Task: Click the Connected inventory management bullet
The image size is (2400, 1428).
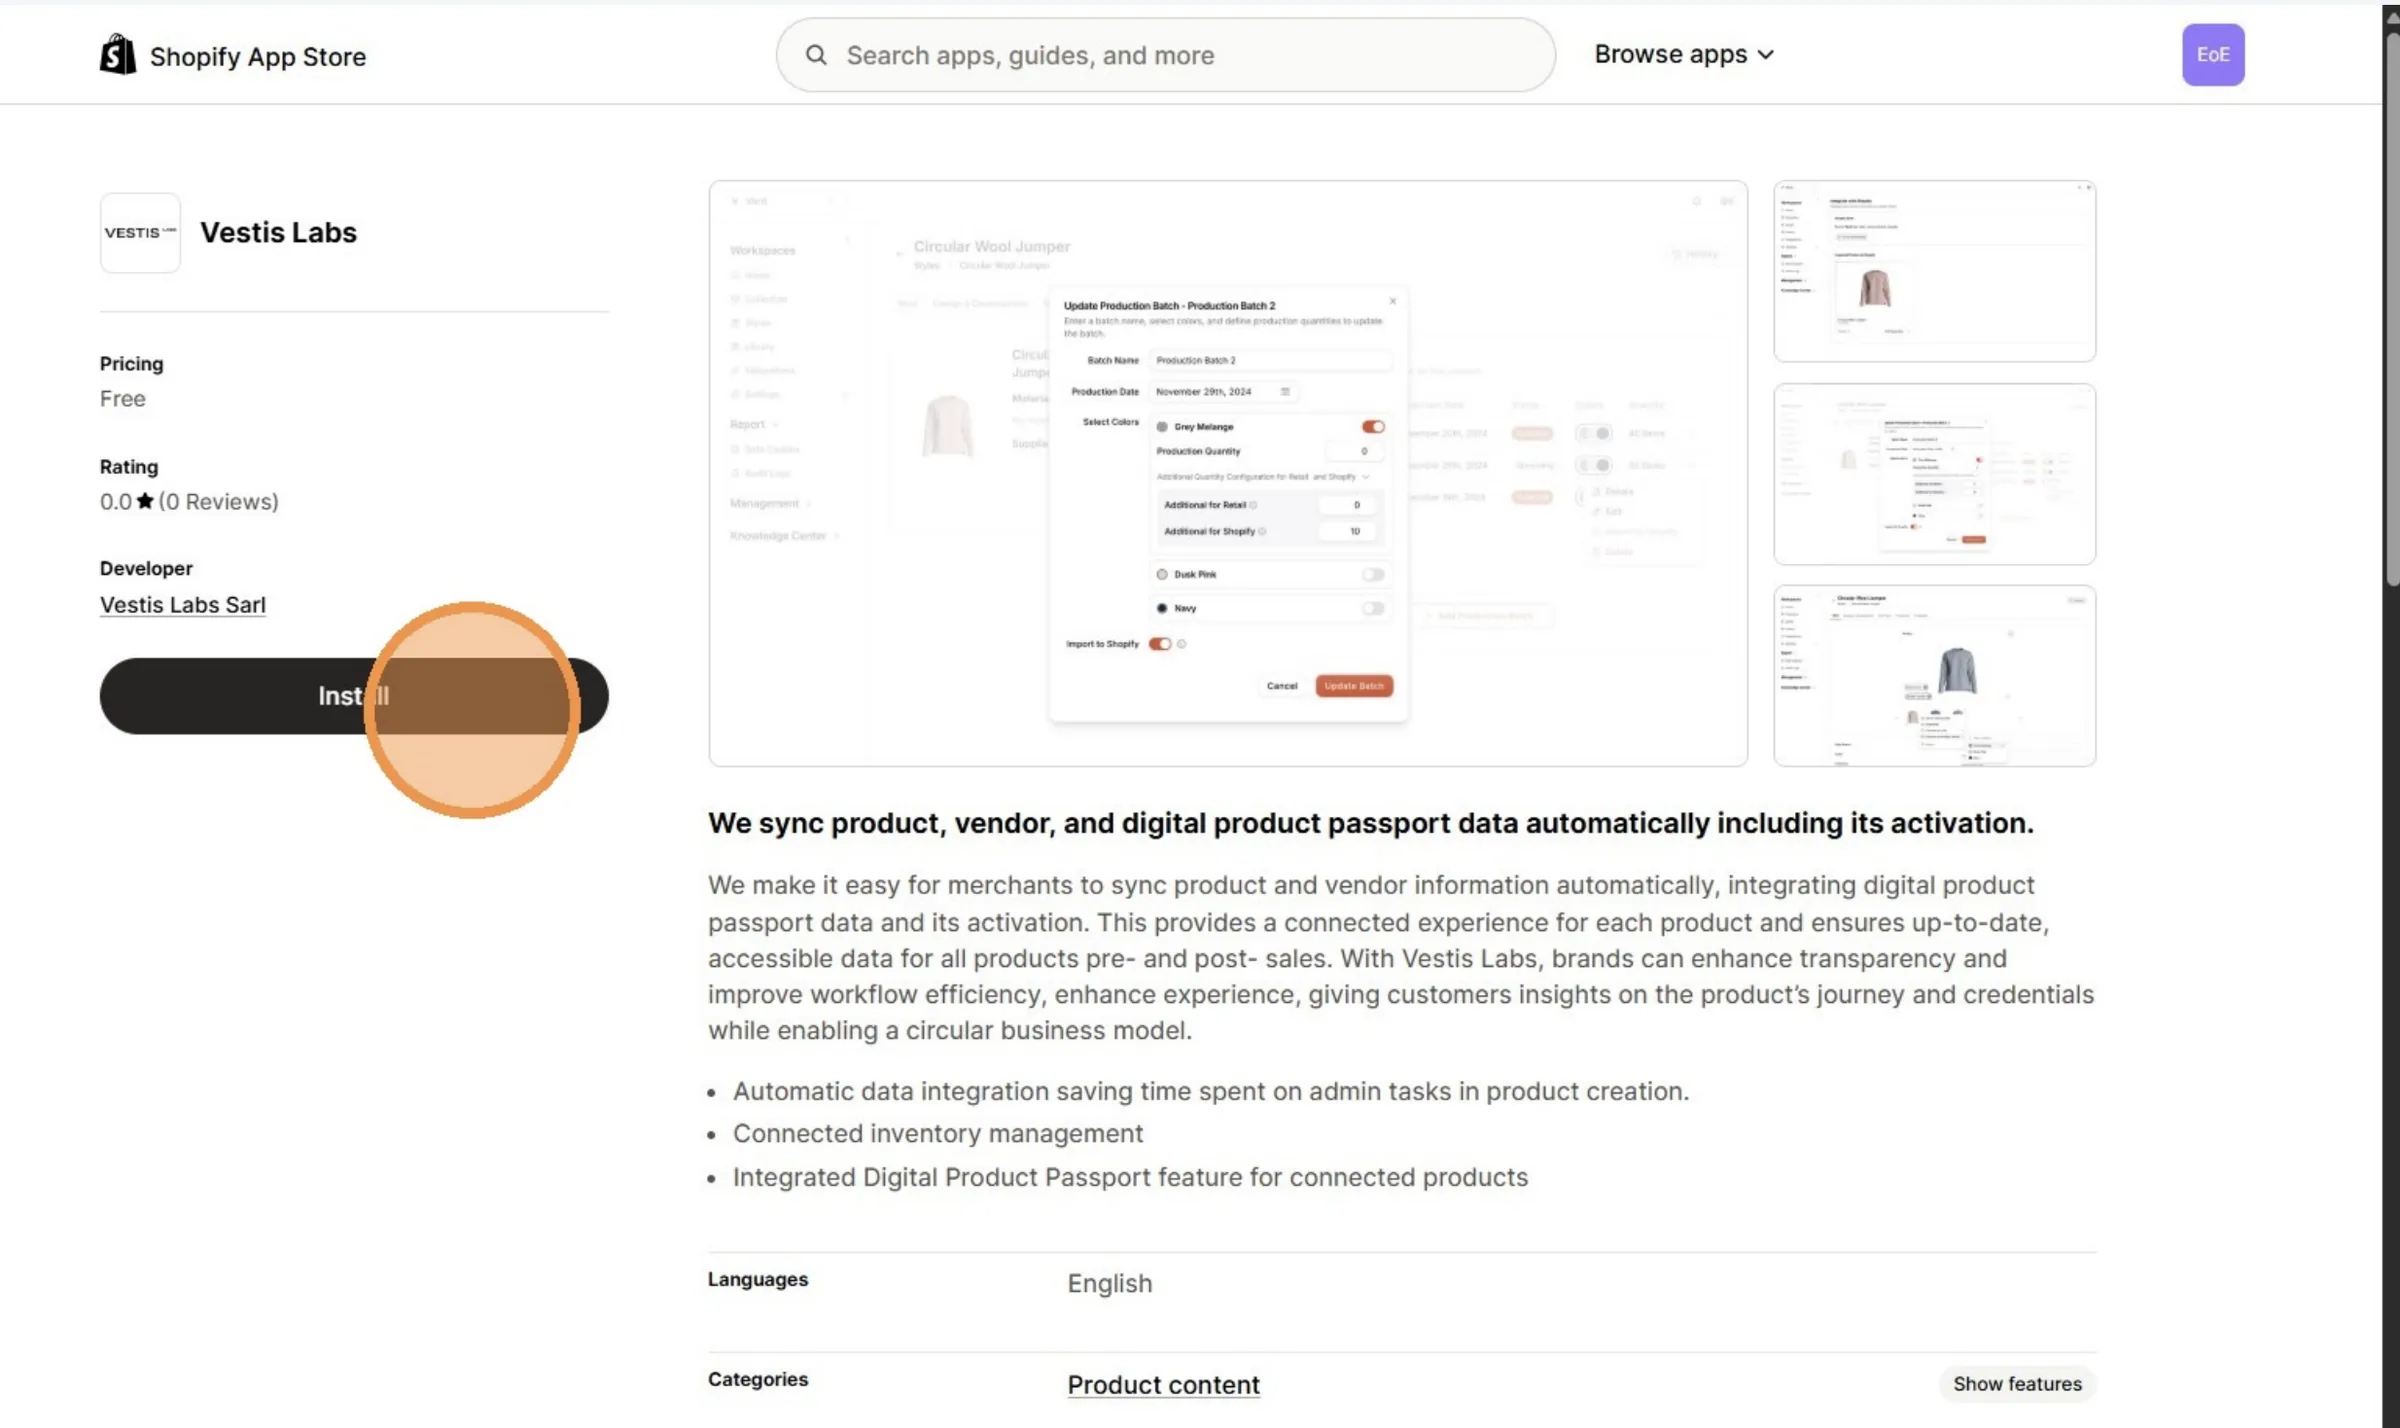Action: coord(937,1133)
